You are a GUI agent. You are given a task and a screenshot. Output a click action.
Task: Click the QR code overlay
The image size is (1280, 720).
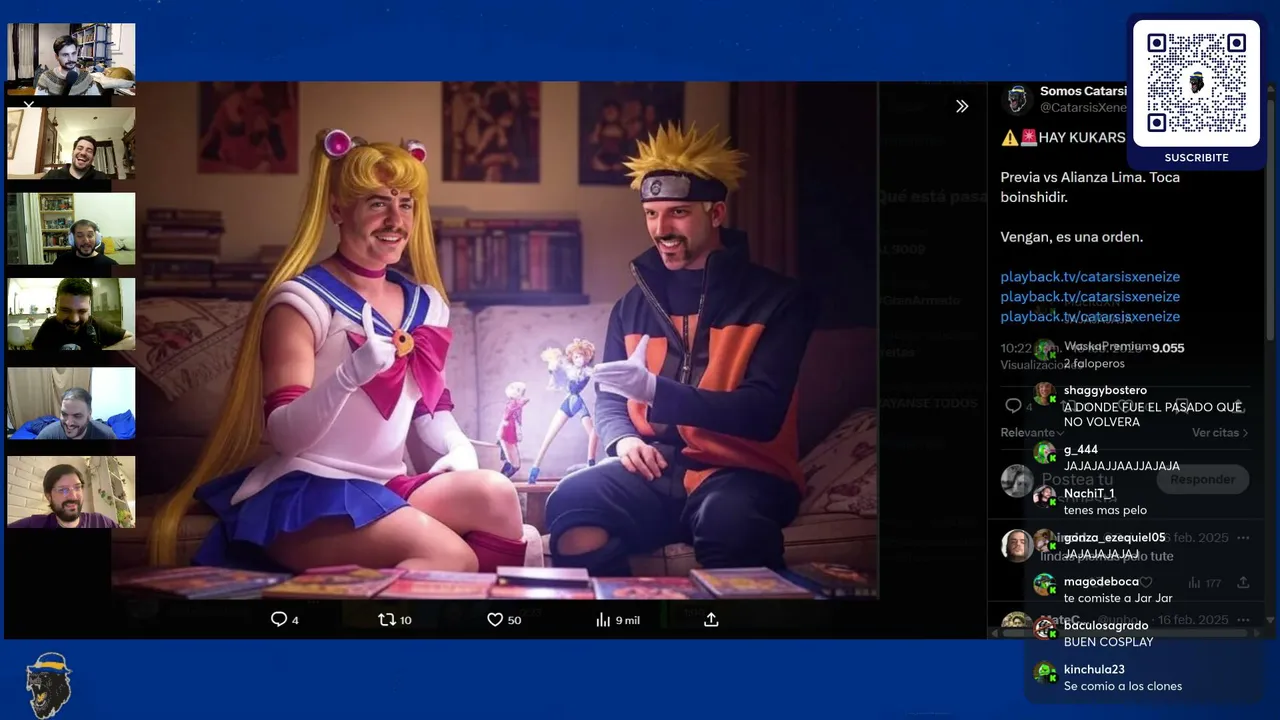pos(1196,82)
